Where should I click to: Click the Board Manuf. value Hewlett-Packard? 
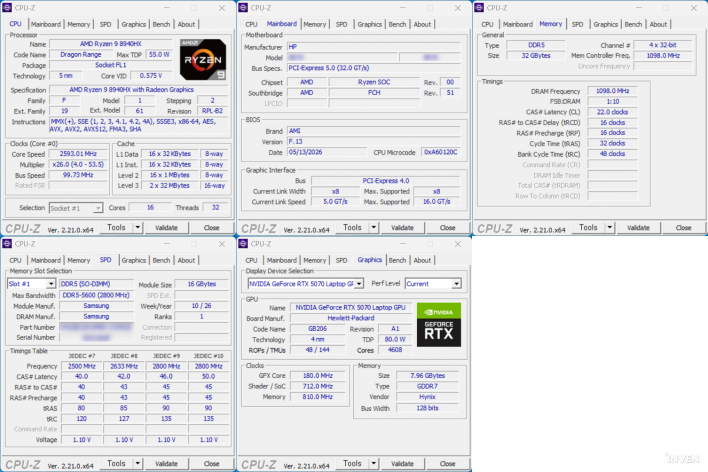click(351, 318)
